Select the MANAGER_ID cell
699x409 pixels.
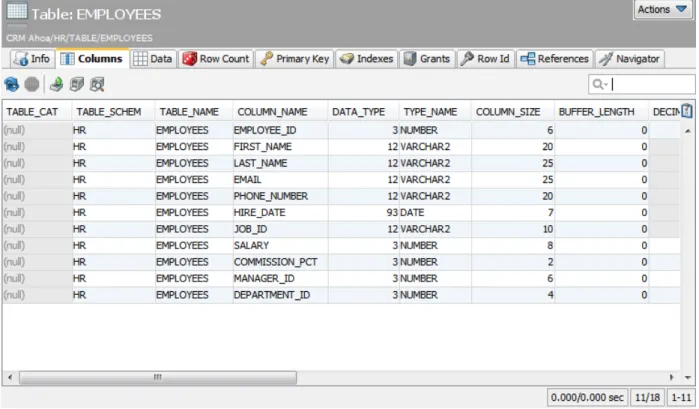(x=280, y=279)
